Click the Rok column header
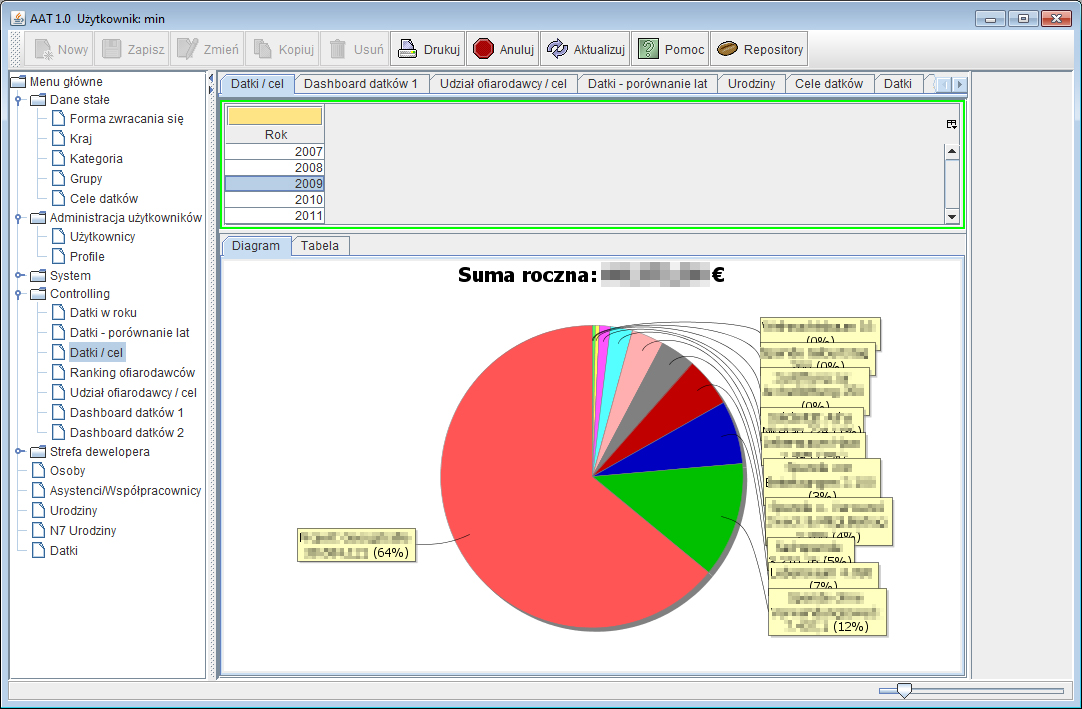 pyautogui.click(x=275, y=135)
